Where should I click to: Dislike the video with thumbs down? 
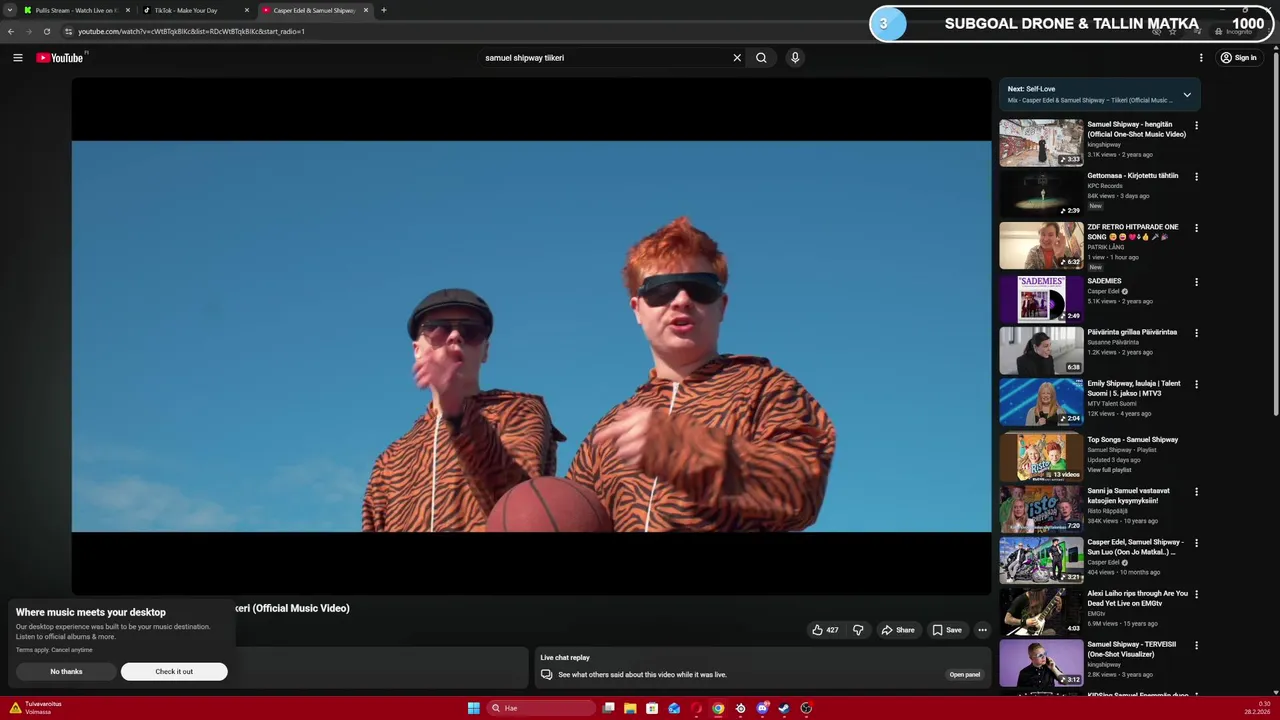[x=858, y=630]
